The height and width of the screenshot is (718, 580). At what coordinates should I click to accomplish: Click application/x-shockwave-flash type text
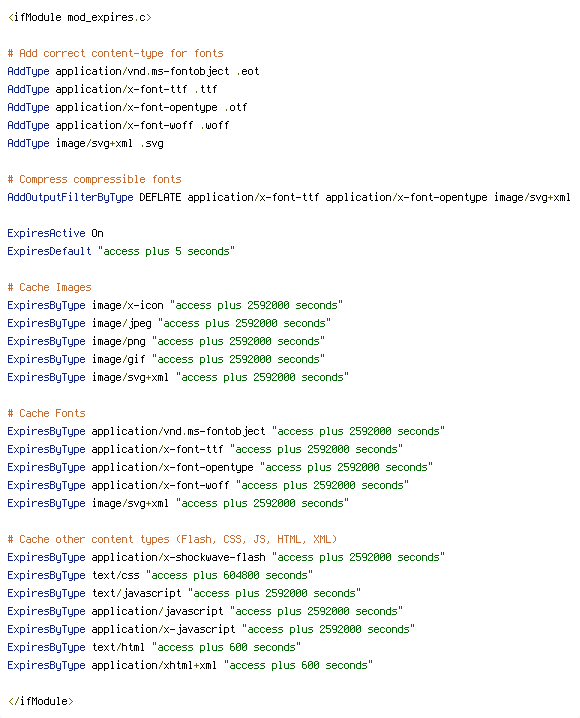(x=179, y=557)
